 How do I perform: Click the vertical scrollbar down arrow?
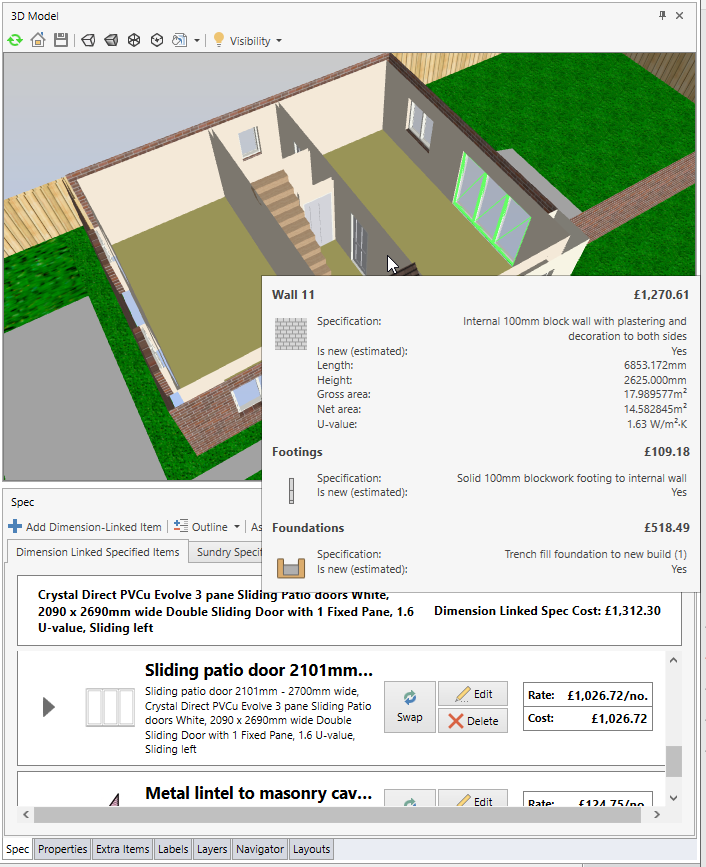point(673,797)
